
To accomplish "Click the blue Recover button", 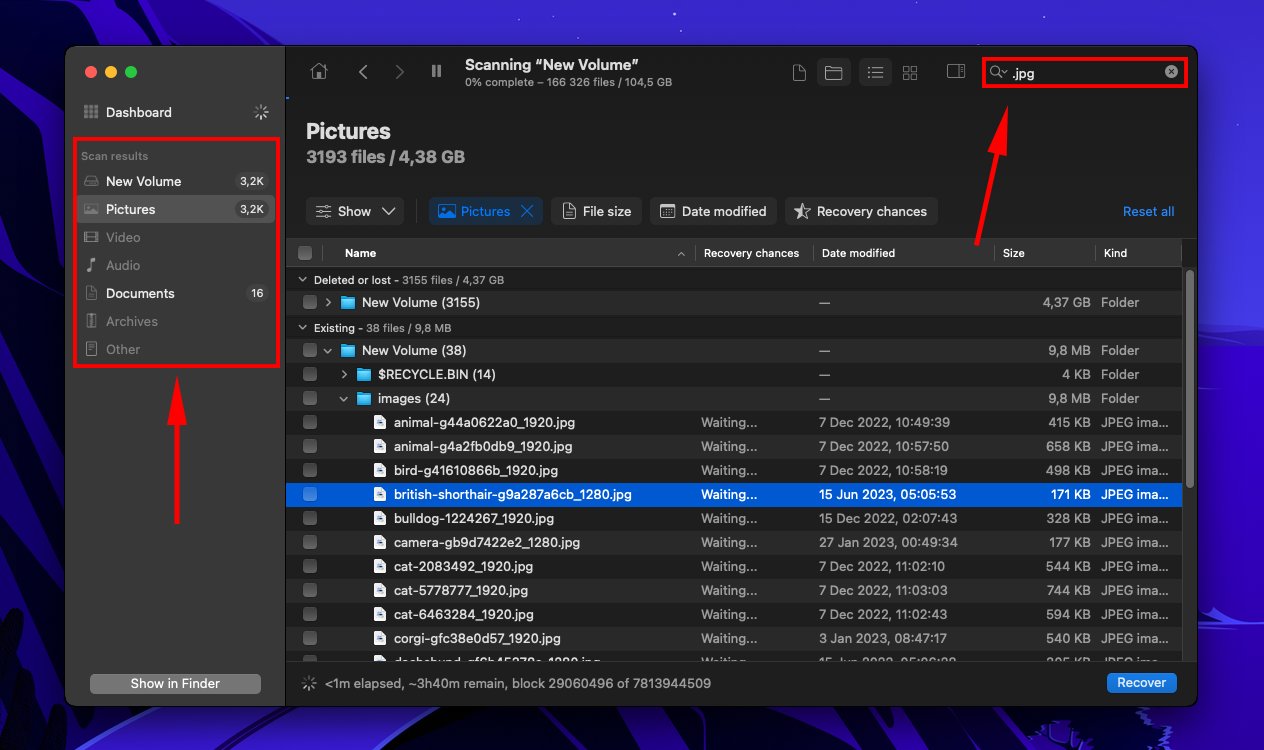I will coord(1141,682).
